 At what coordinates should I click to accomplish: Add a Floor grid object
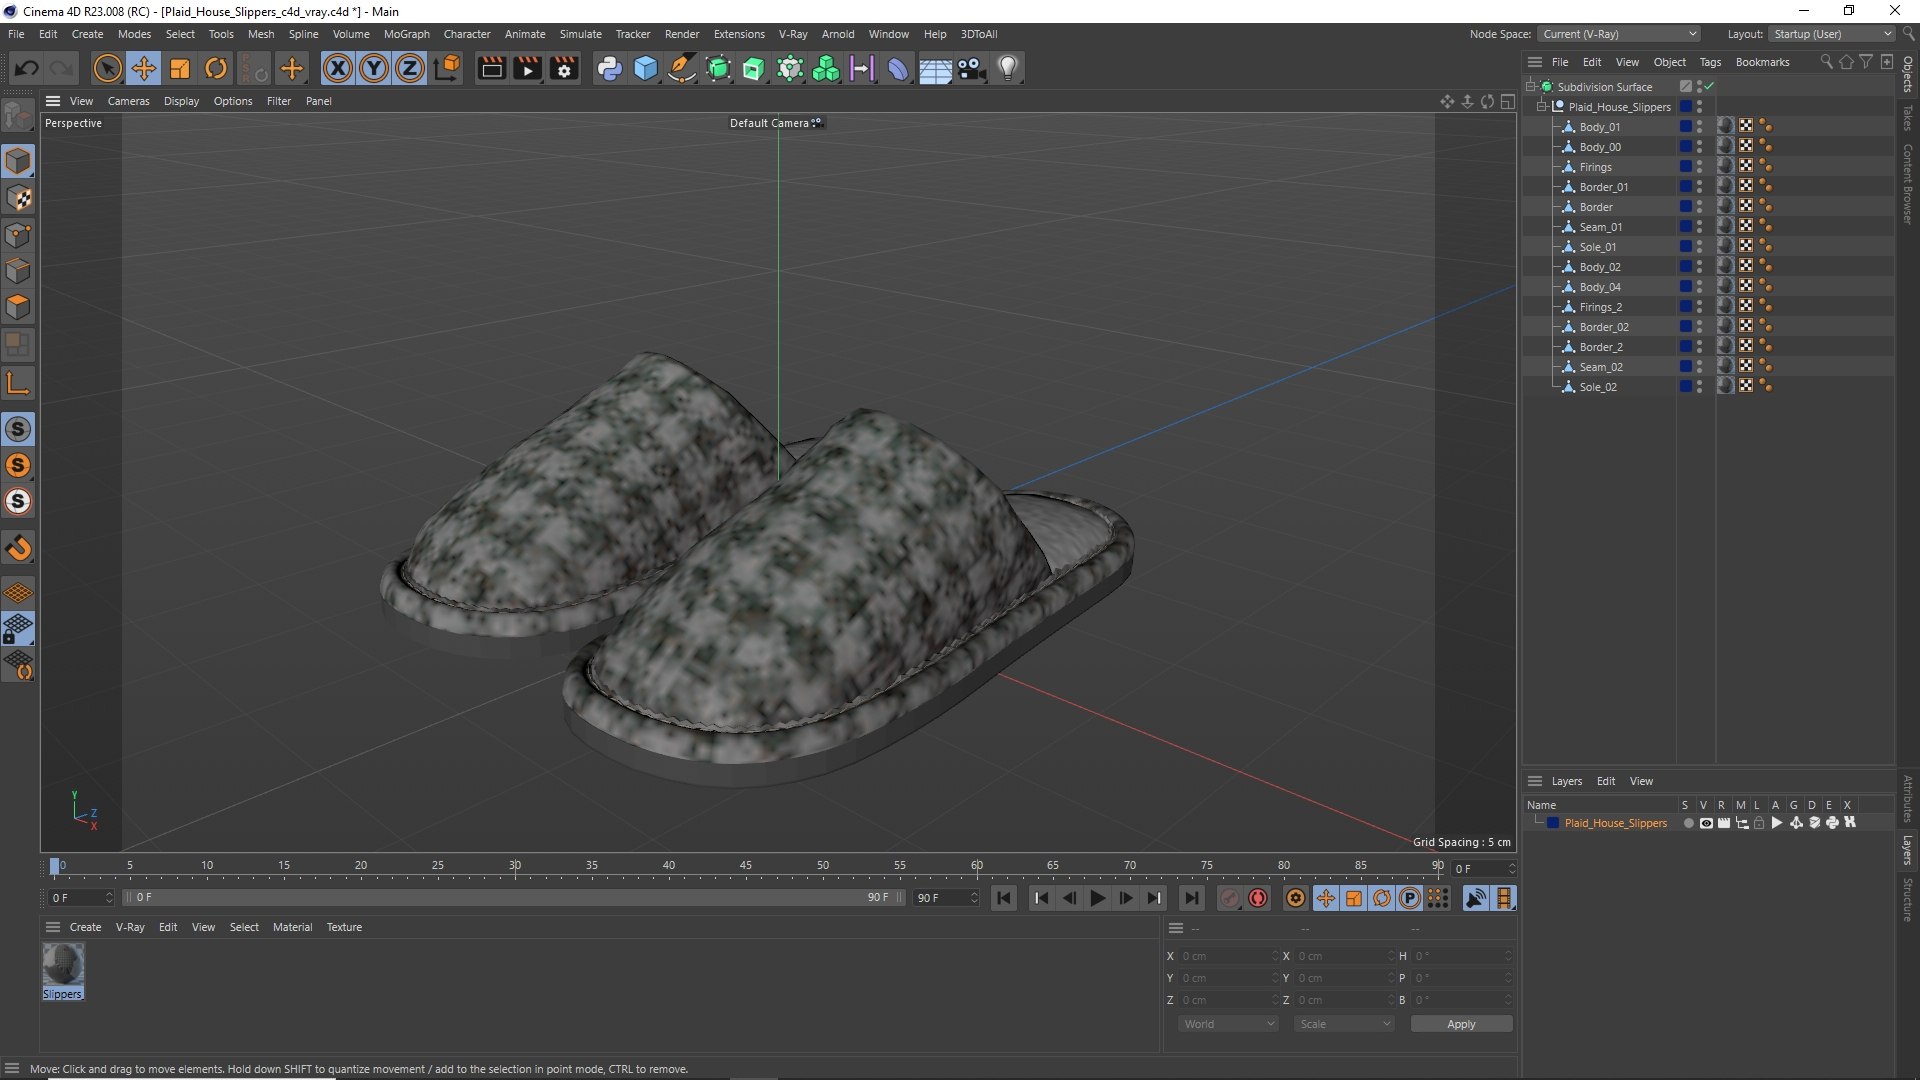point(935,68)
